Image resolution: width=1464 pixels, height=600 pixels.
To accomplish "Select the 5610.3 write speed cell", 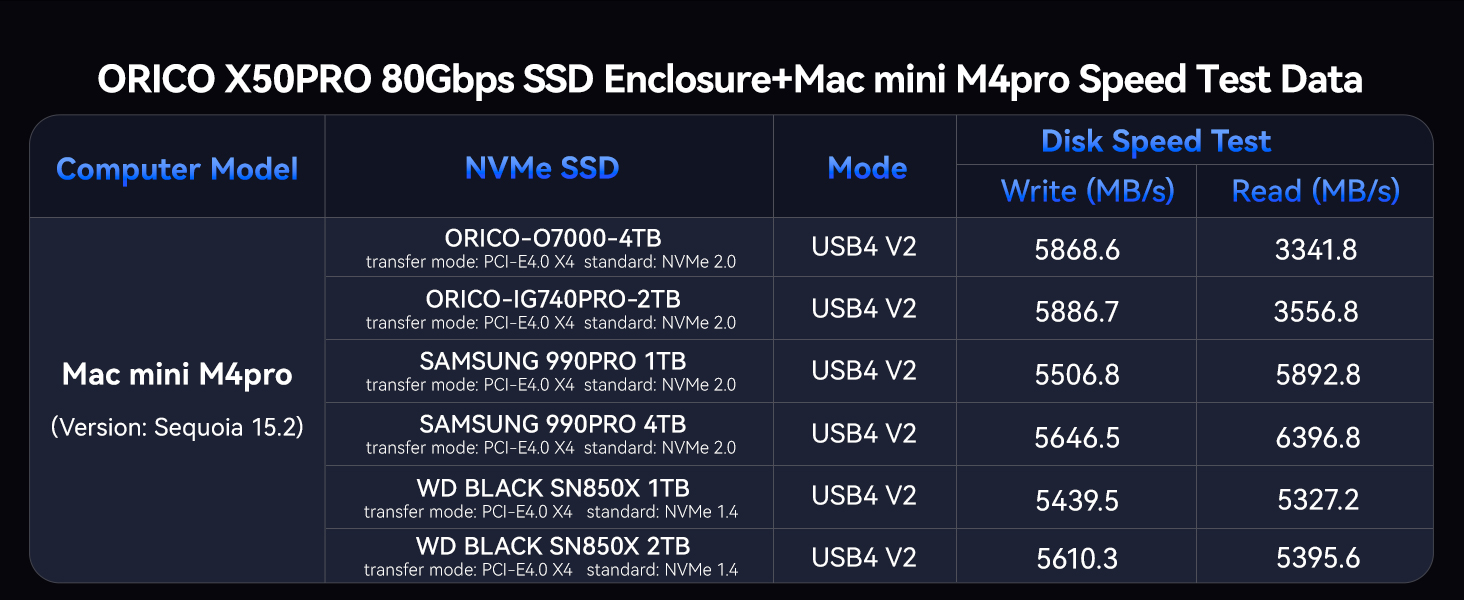I will click(1077, 558).
